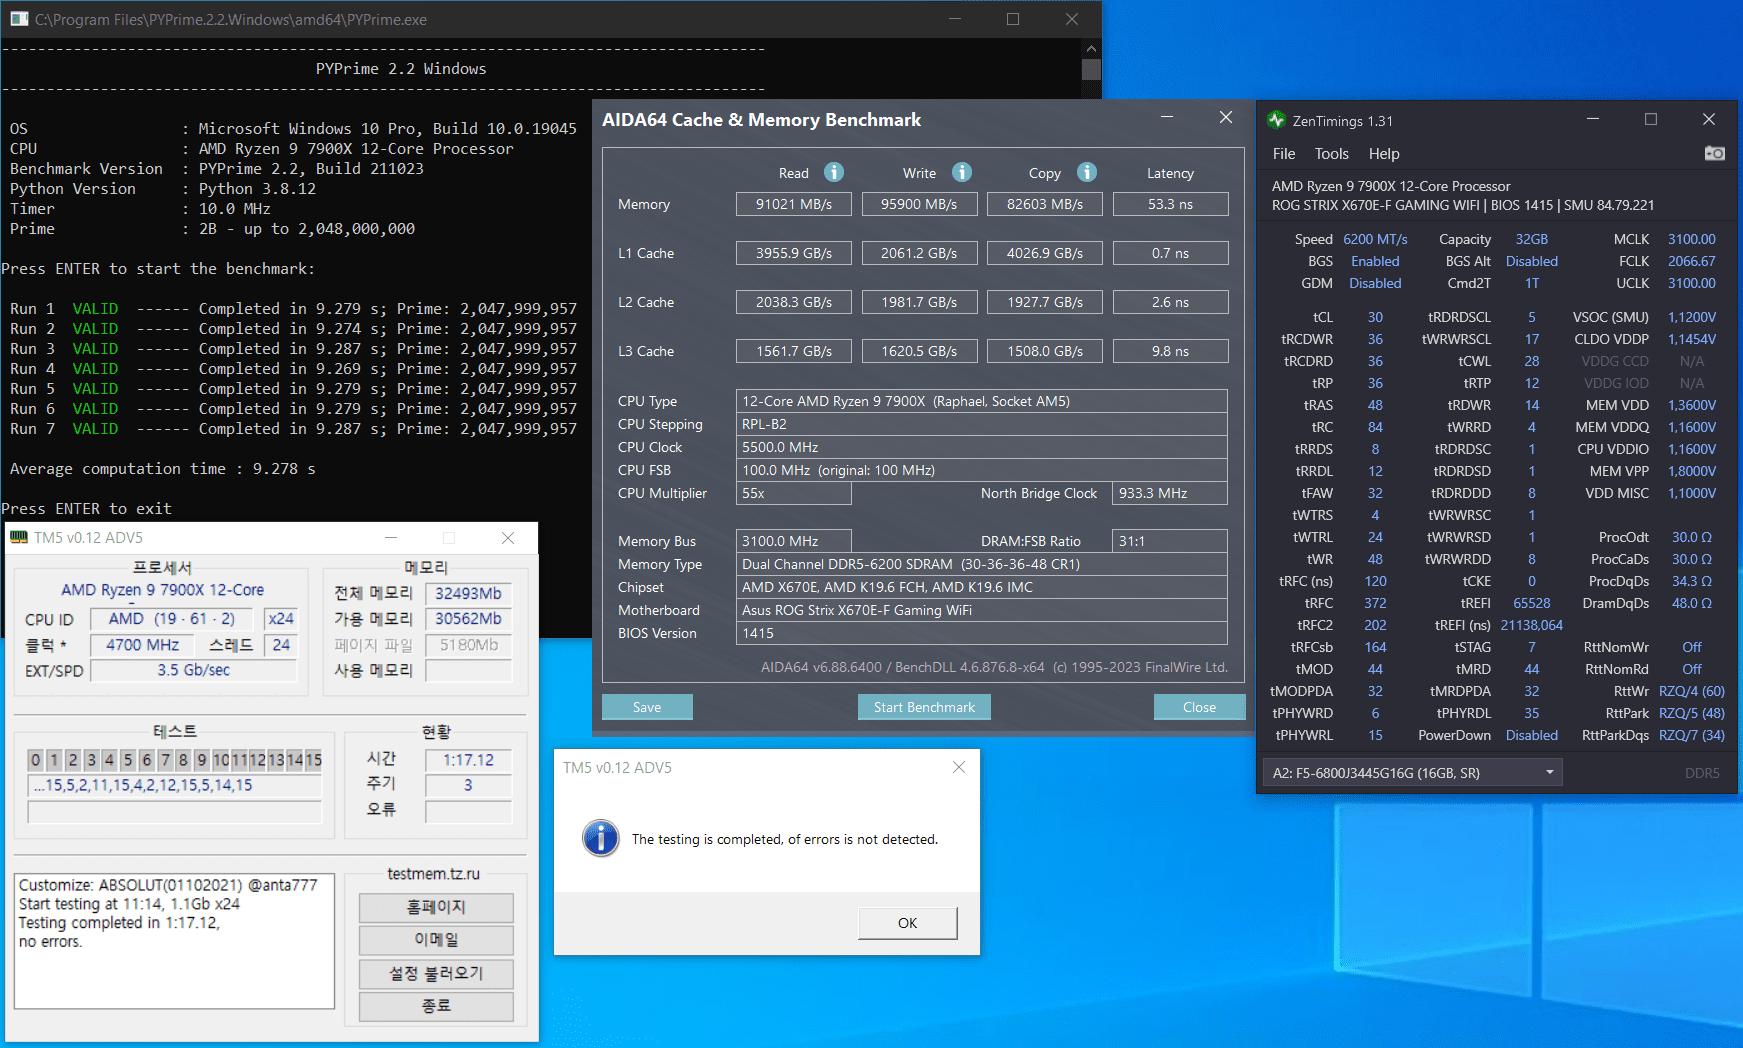1743x1048 pixels.
Task: Click the Read info icon in AIDA64
Action: [834, 172]
